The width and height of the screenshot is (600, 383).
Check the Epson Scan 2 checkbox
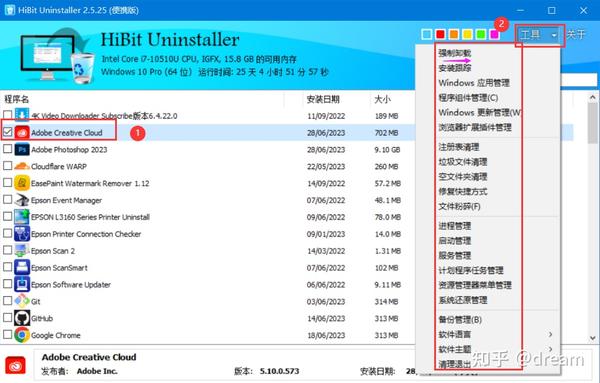(x=7, y=250)
